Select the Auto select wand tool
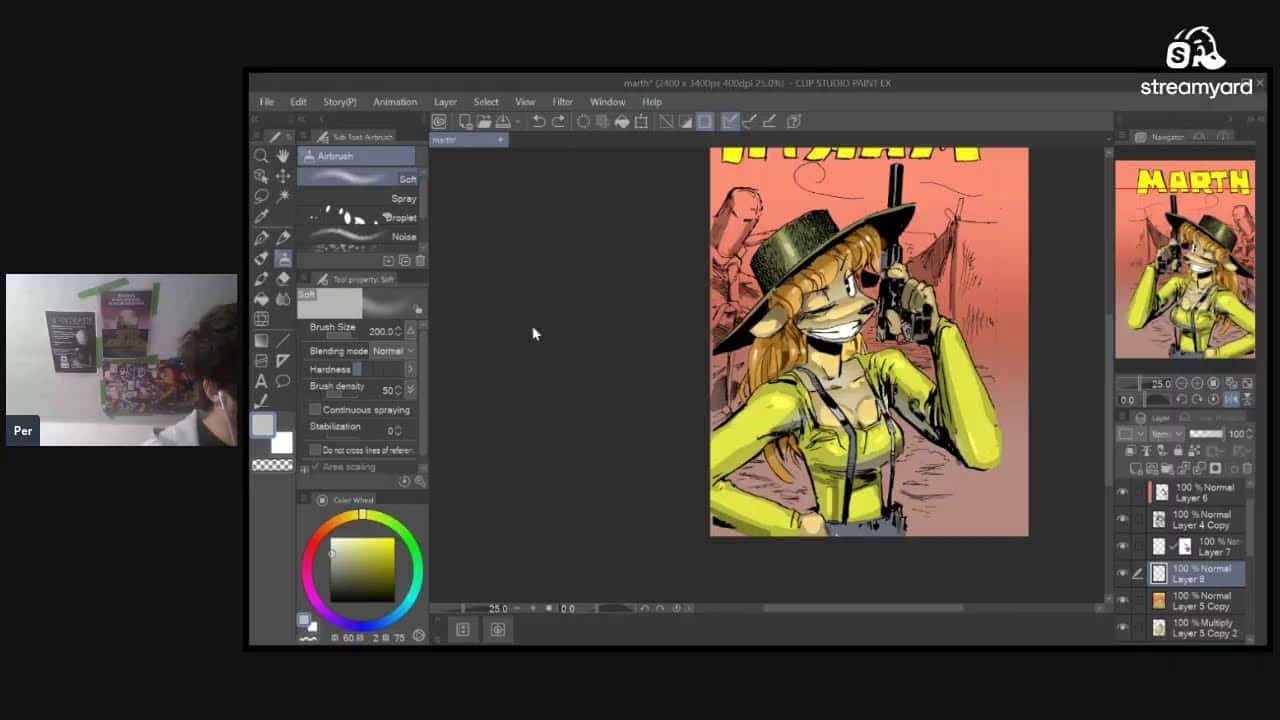The height and width of the screenshot is (720, 1280). [283, 196]
